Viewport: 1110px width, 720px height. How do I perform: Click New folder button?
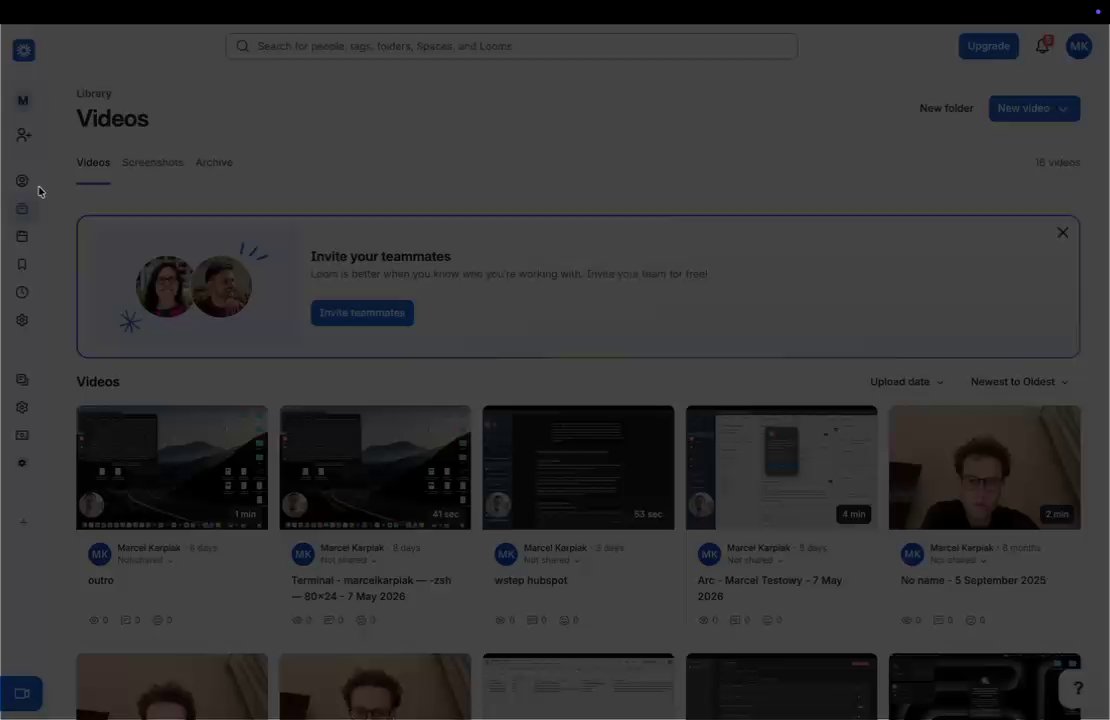946,108
